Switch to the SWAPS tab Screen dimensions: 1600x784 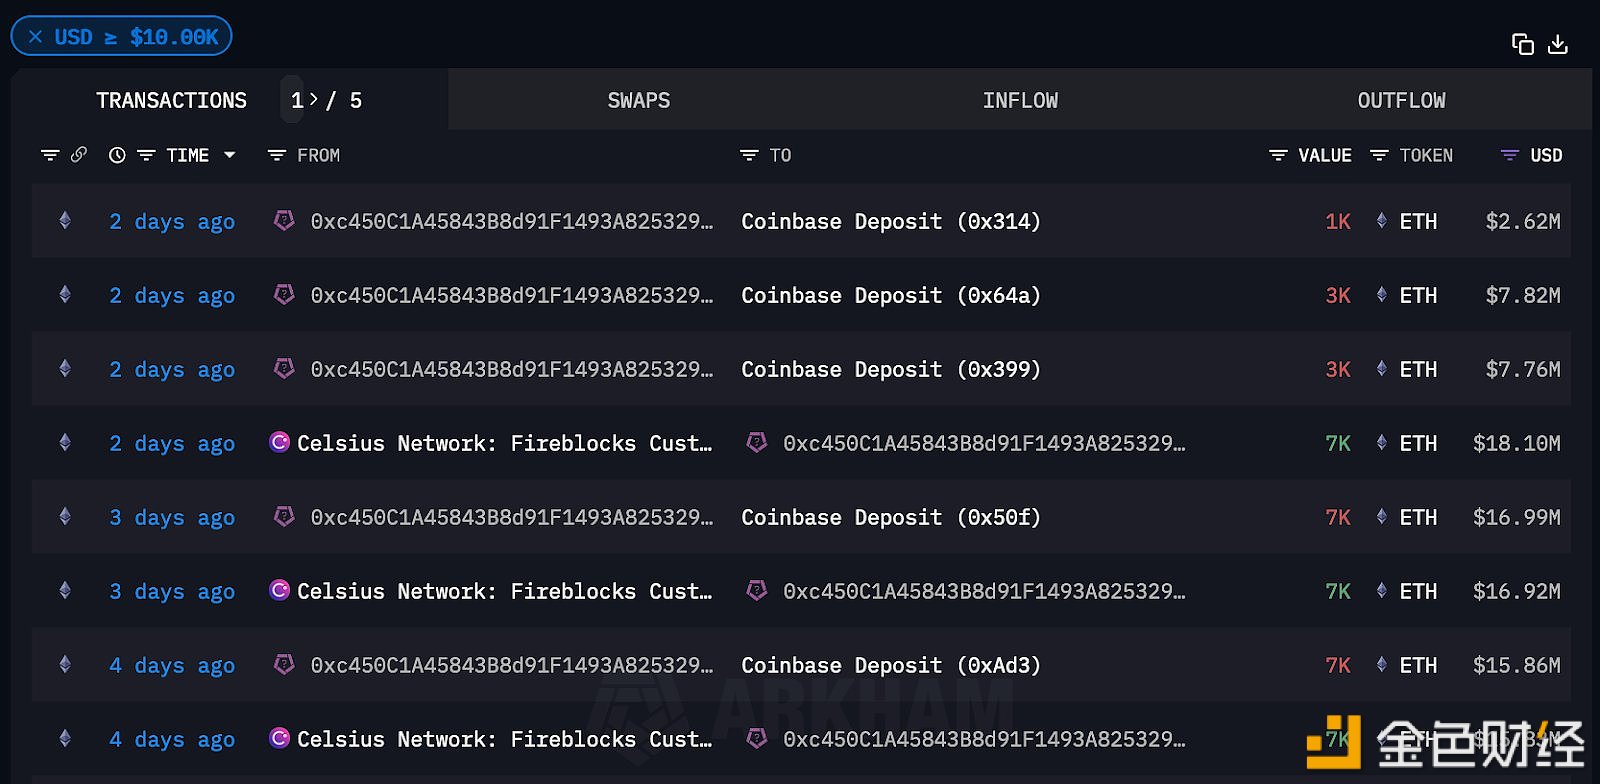(x=639, y=100)
